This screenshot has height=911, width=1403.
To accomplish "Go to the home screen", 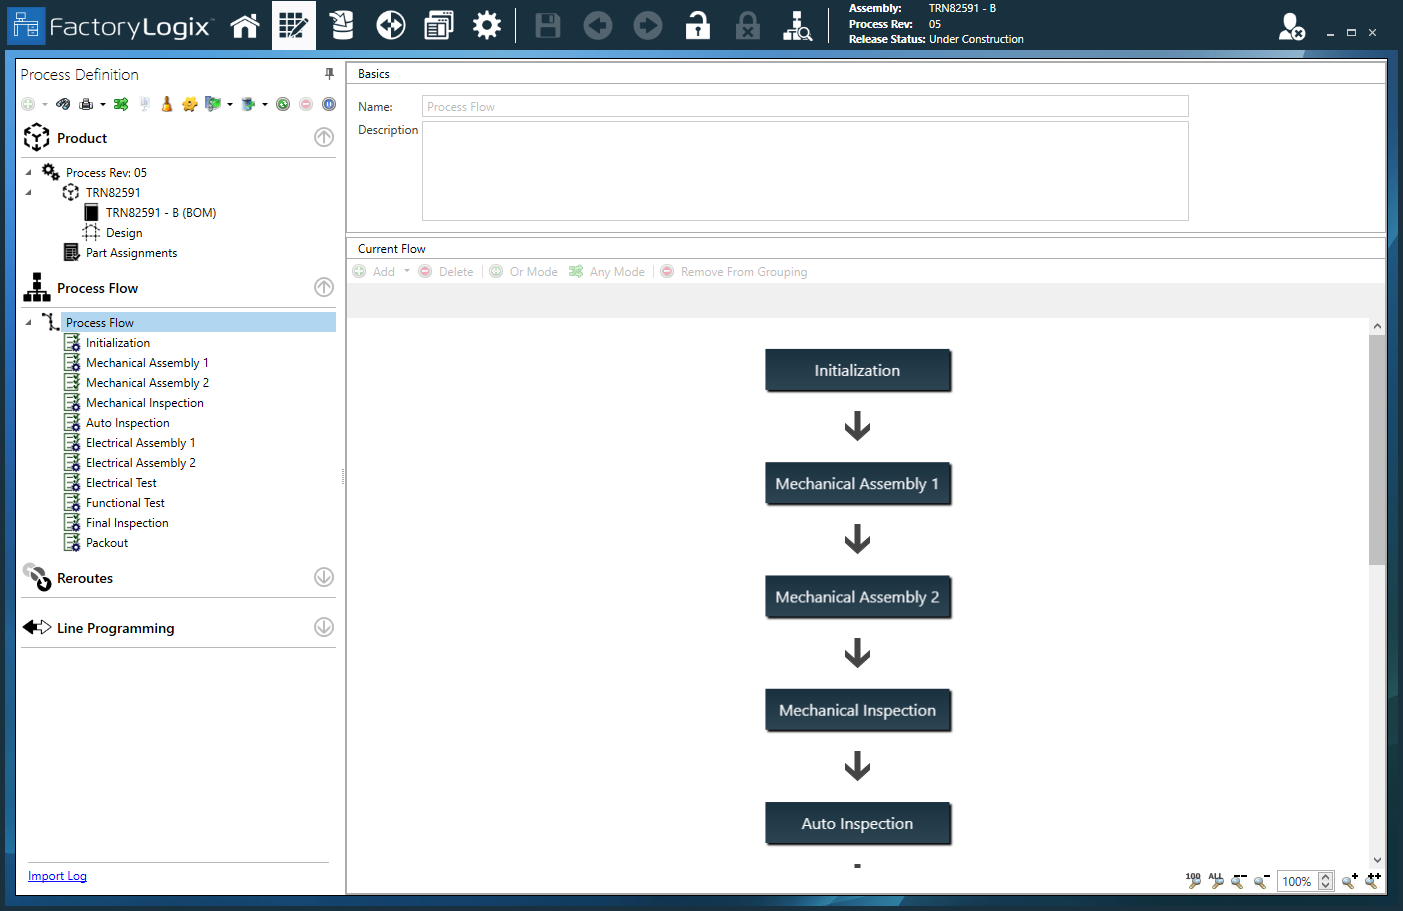I will pos(245,25).
